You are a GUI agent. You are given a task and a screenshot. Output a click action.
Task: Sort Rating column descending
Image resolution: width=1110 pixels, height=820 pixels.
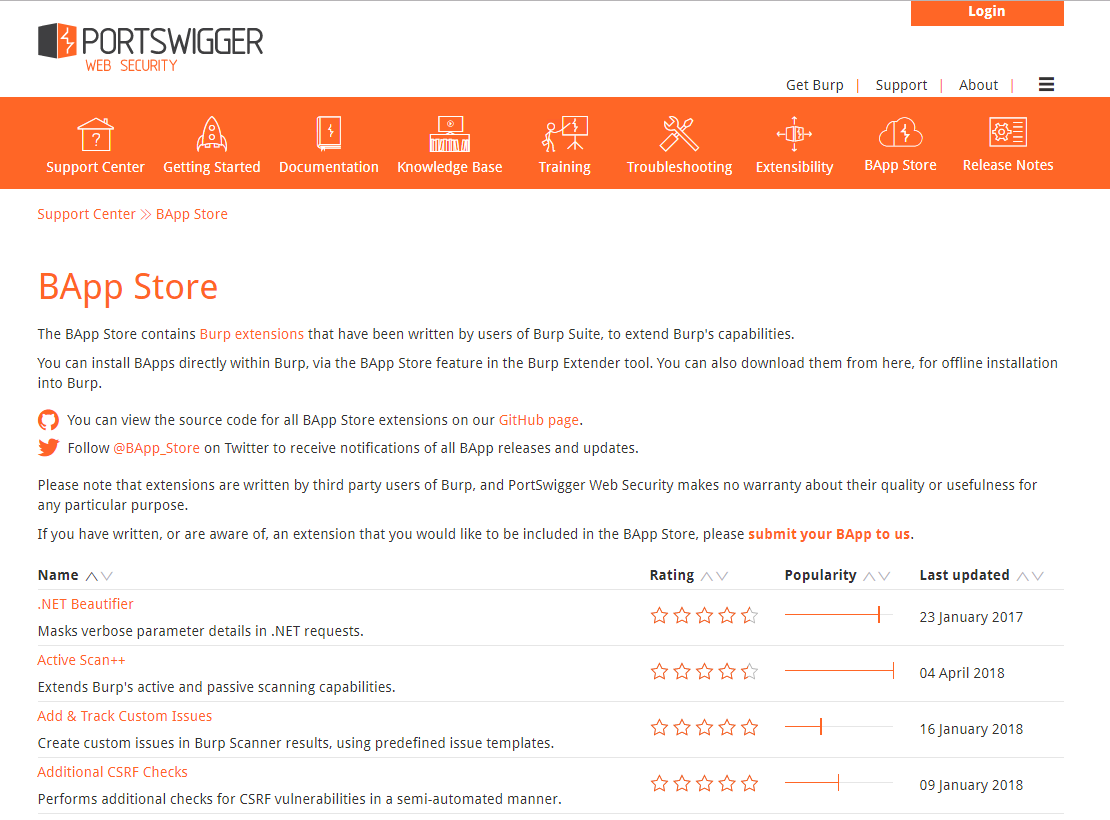pyautogui.click(x=722, y=576)
